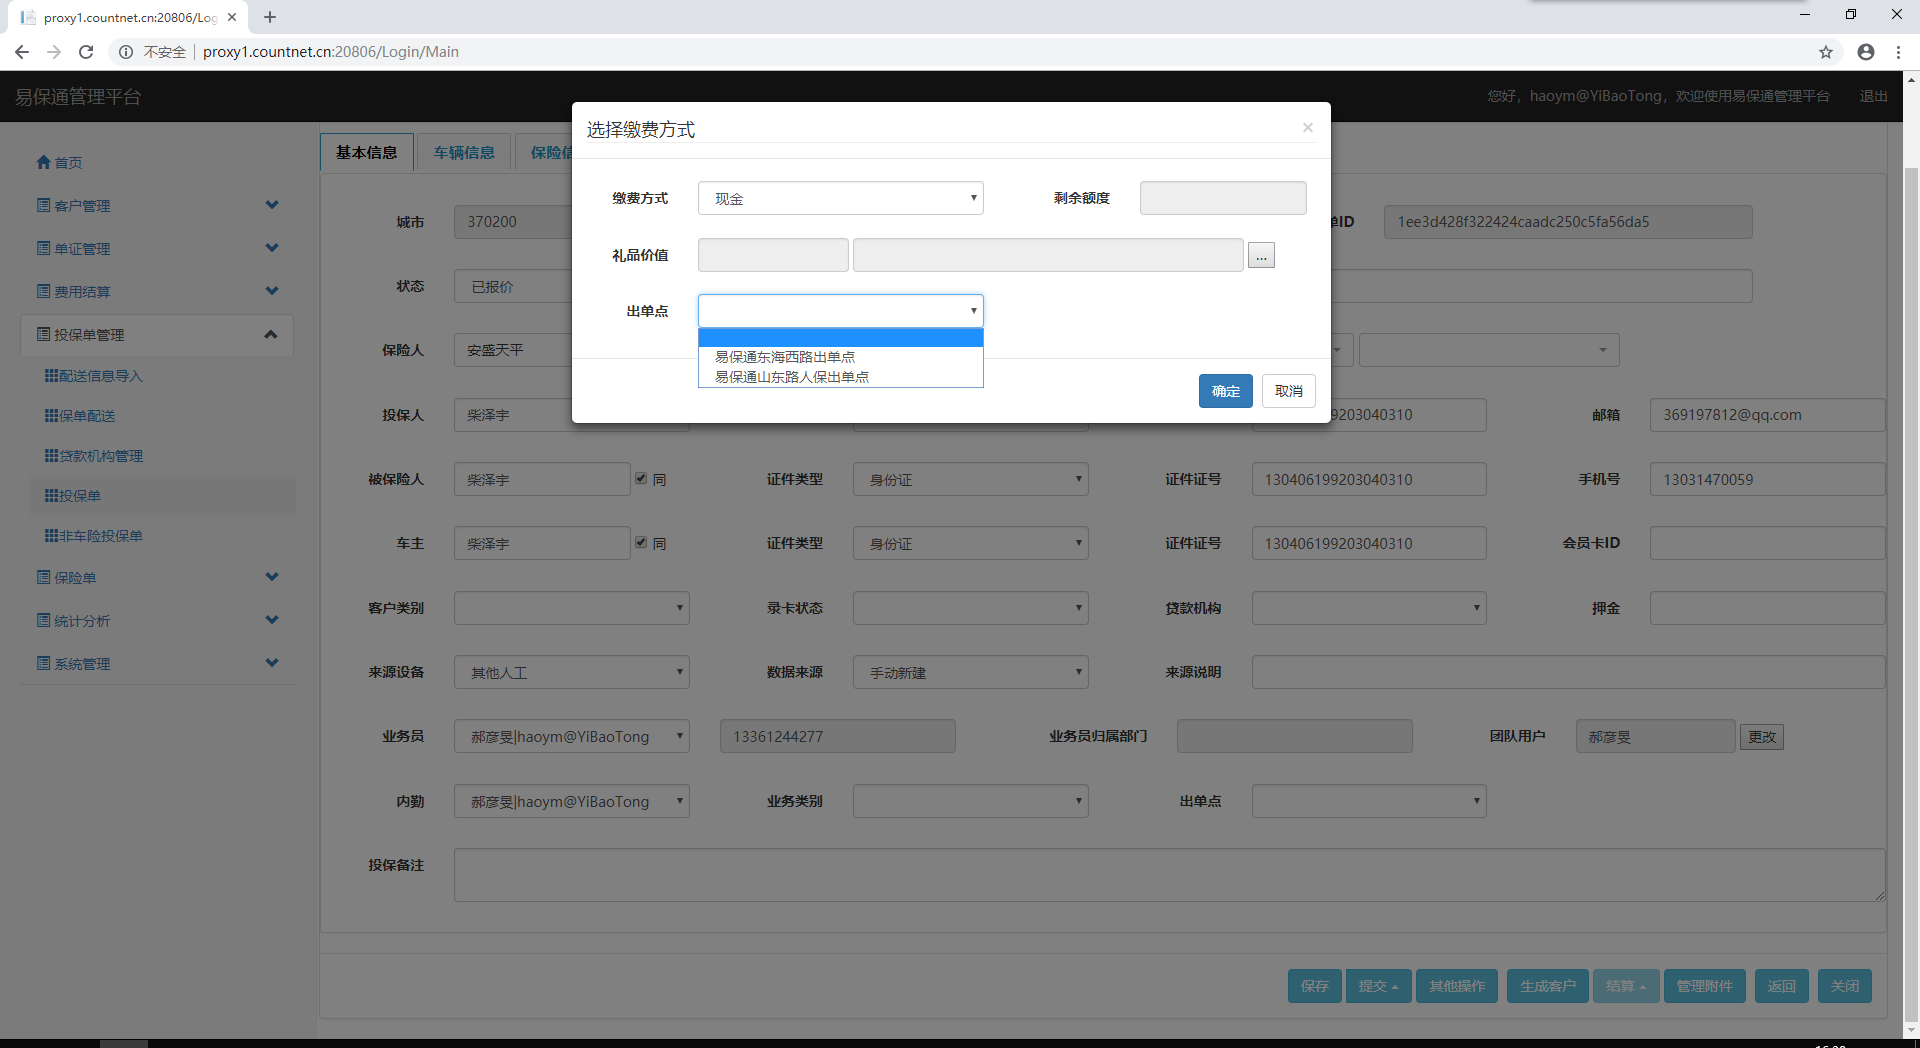1920x1048 pixels.
Task: Toggle the 同 checkbox beside 被保险人
Action: click(641, 479)
